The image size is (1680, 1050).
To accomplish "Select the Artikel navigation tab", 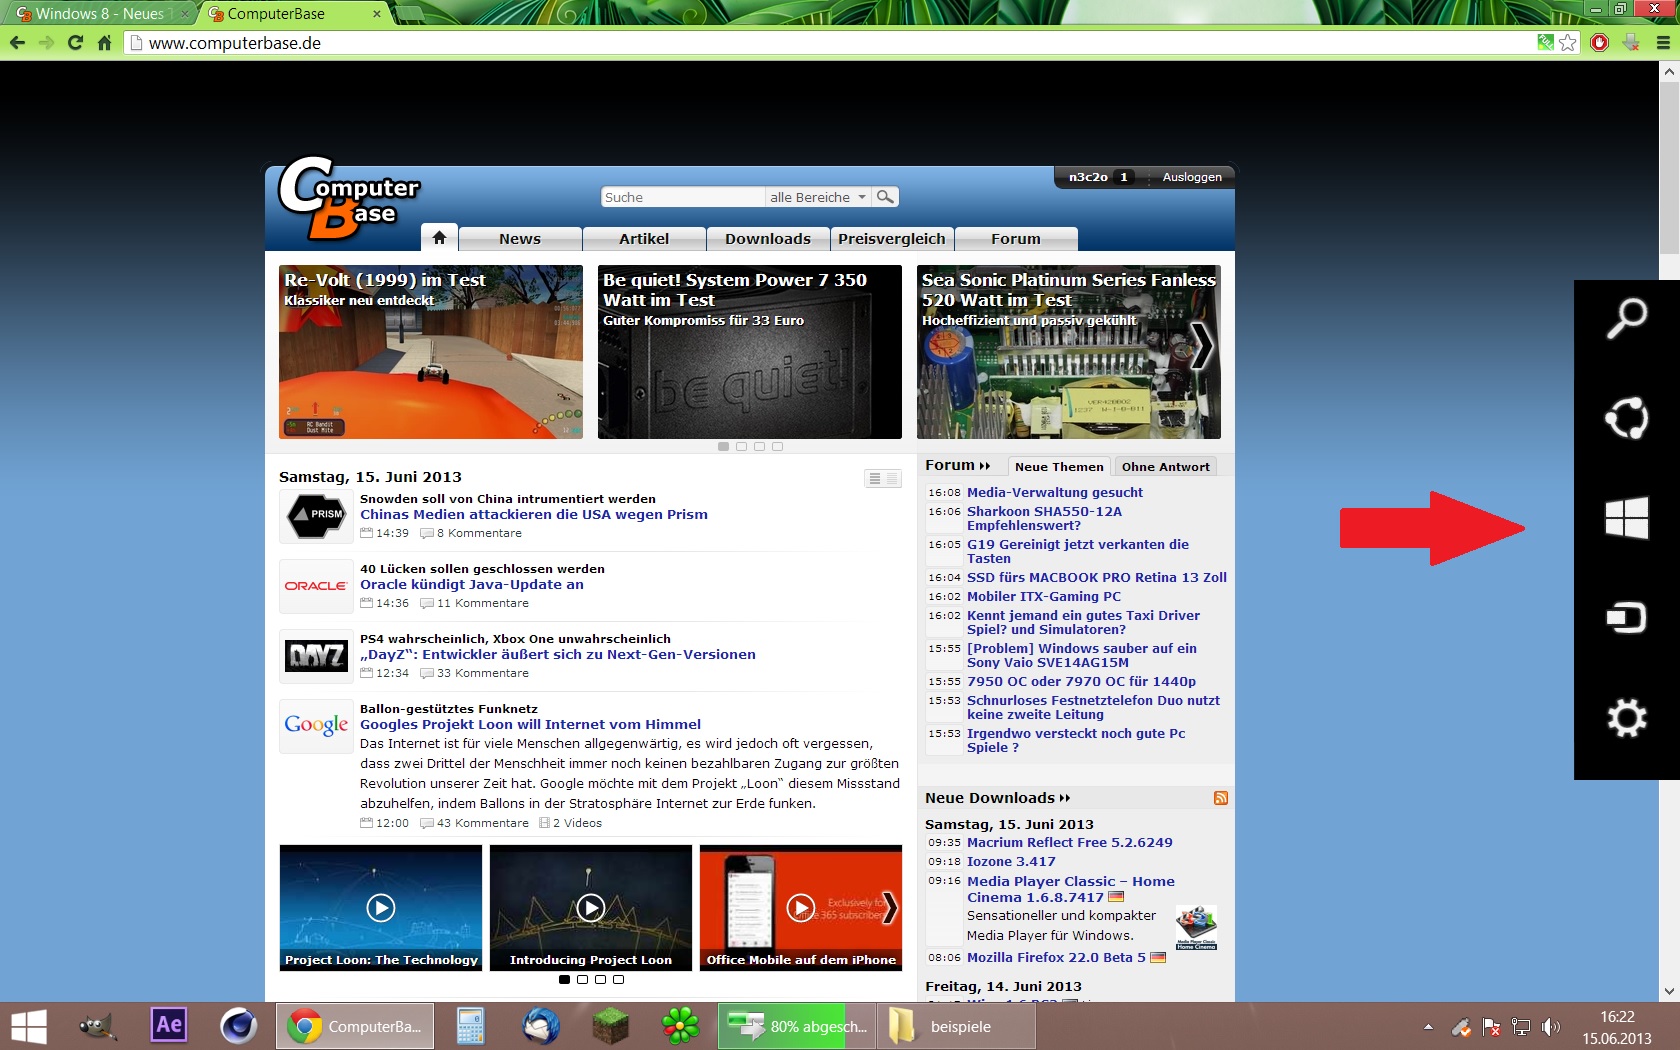I will click(x=644, y=239).
